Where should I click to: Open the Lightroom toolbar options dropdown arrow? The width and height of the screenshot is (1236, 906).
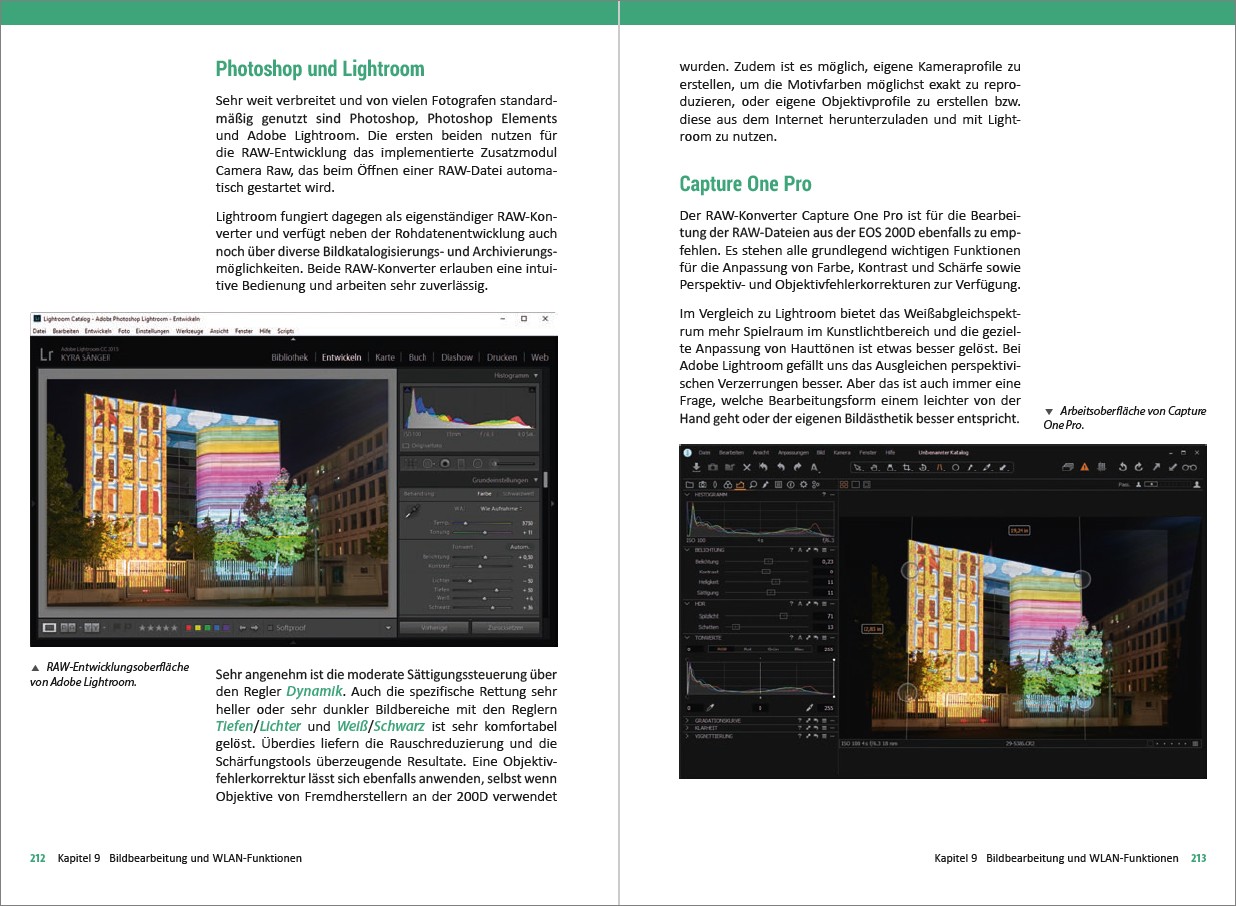tap(388, 628)
